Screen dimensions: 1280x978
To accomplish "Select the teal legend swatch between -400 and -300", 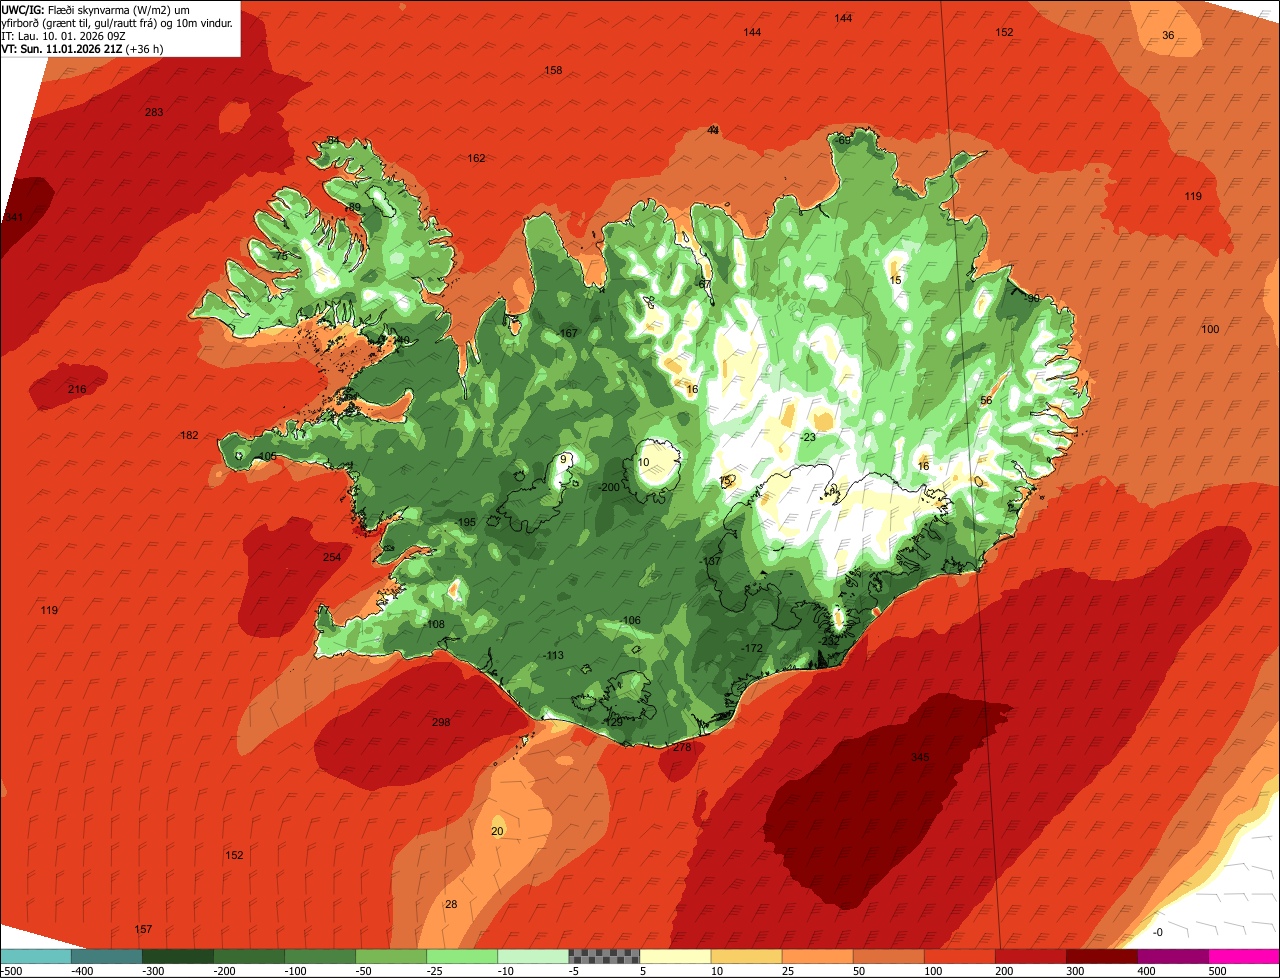I will [107, 956].
